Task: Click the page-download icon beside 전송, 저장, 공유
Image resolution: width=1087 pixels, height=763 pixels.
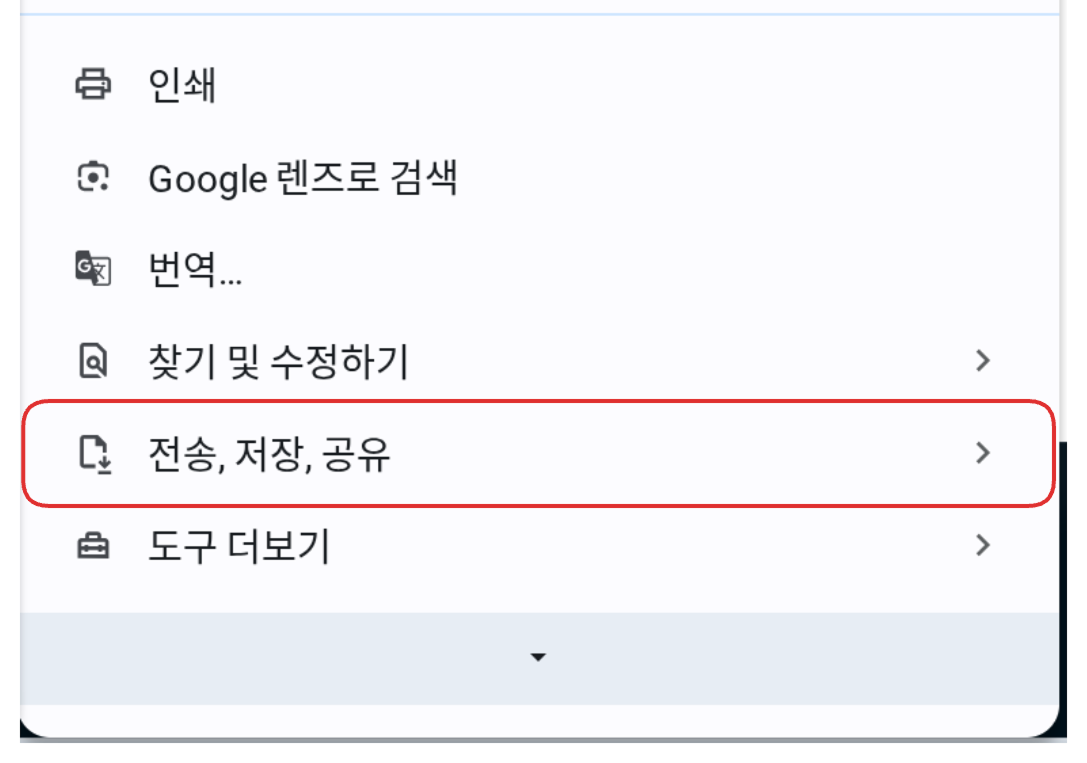Action: 93,454
